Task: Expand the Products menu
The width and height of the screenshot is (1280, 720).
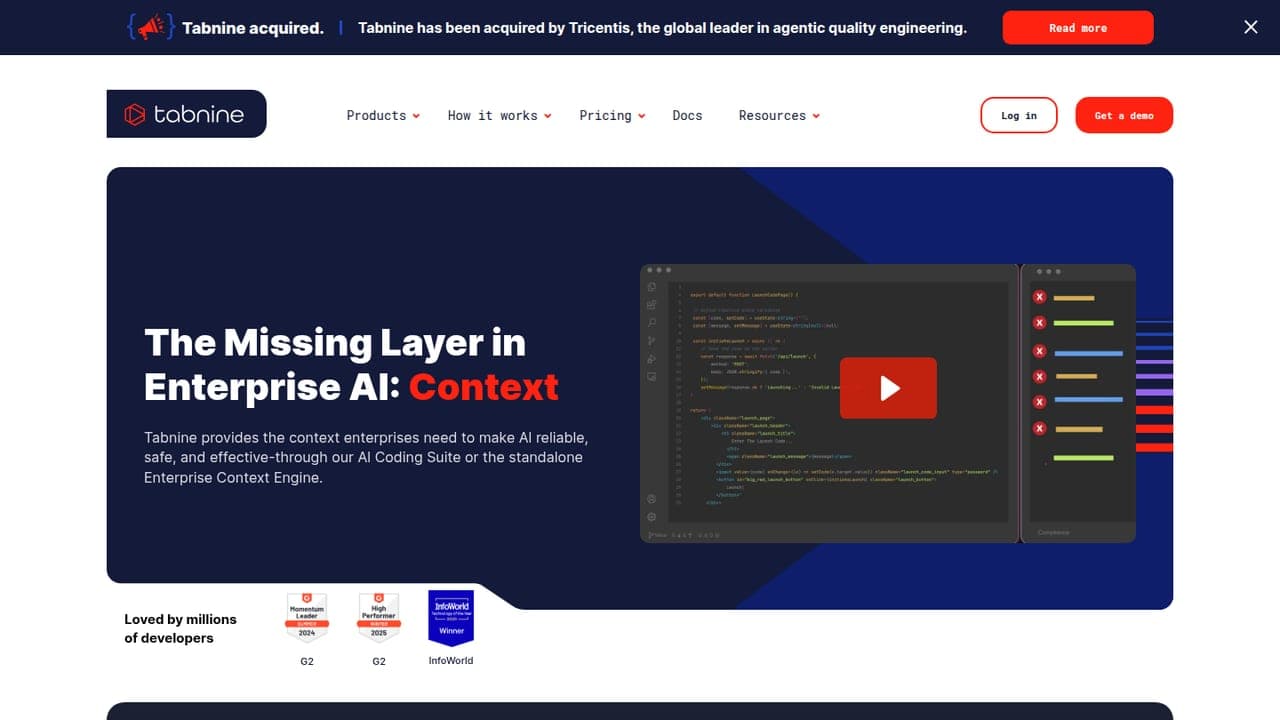Action: 383,115
